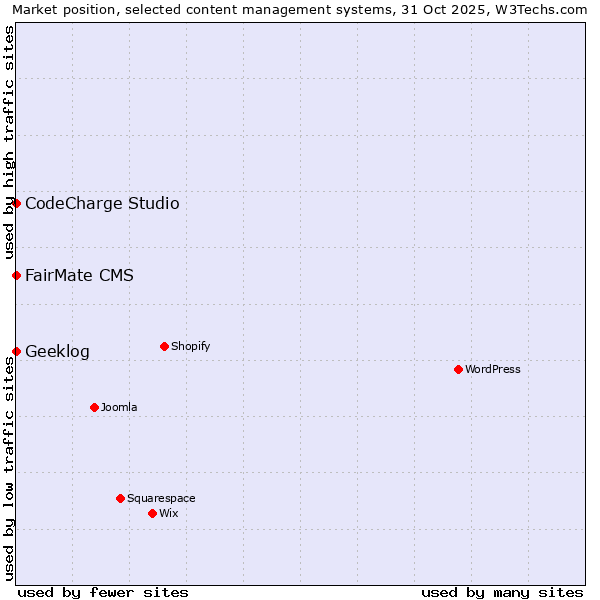Select the Squarespace data point marker
This screenshot has width=600, height=600.
point(120,498)
